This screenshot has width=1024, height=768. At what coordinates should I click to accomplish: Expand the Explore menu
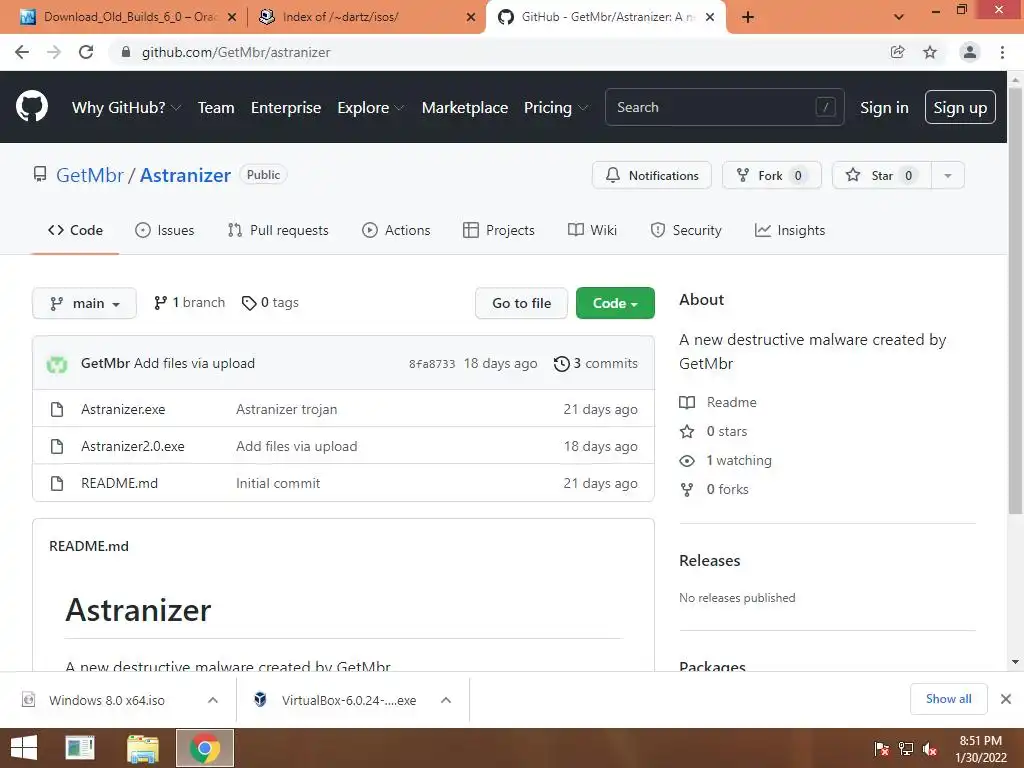pyautogui.click(x=370, y=108)
